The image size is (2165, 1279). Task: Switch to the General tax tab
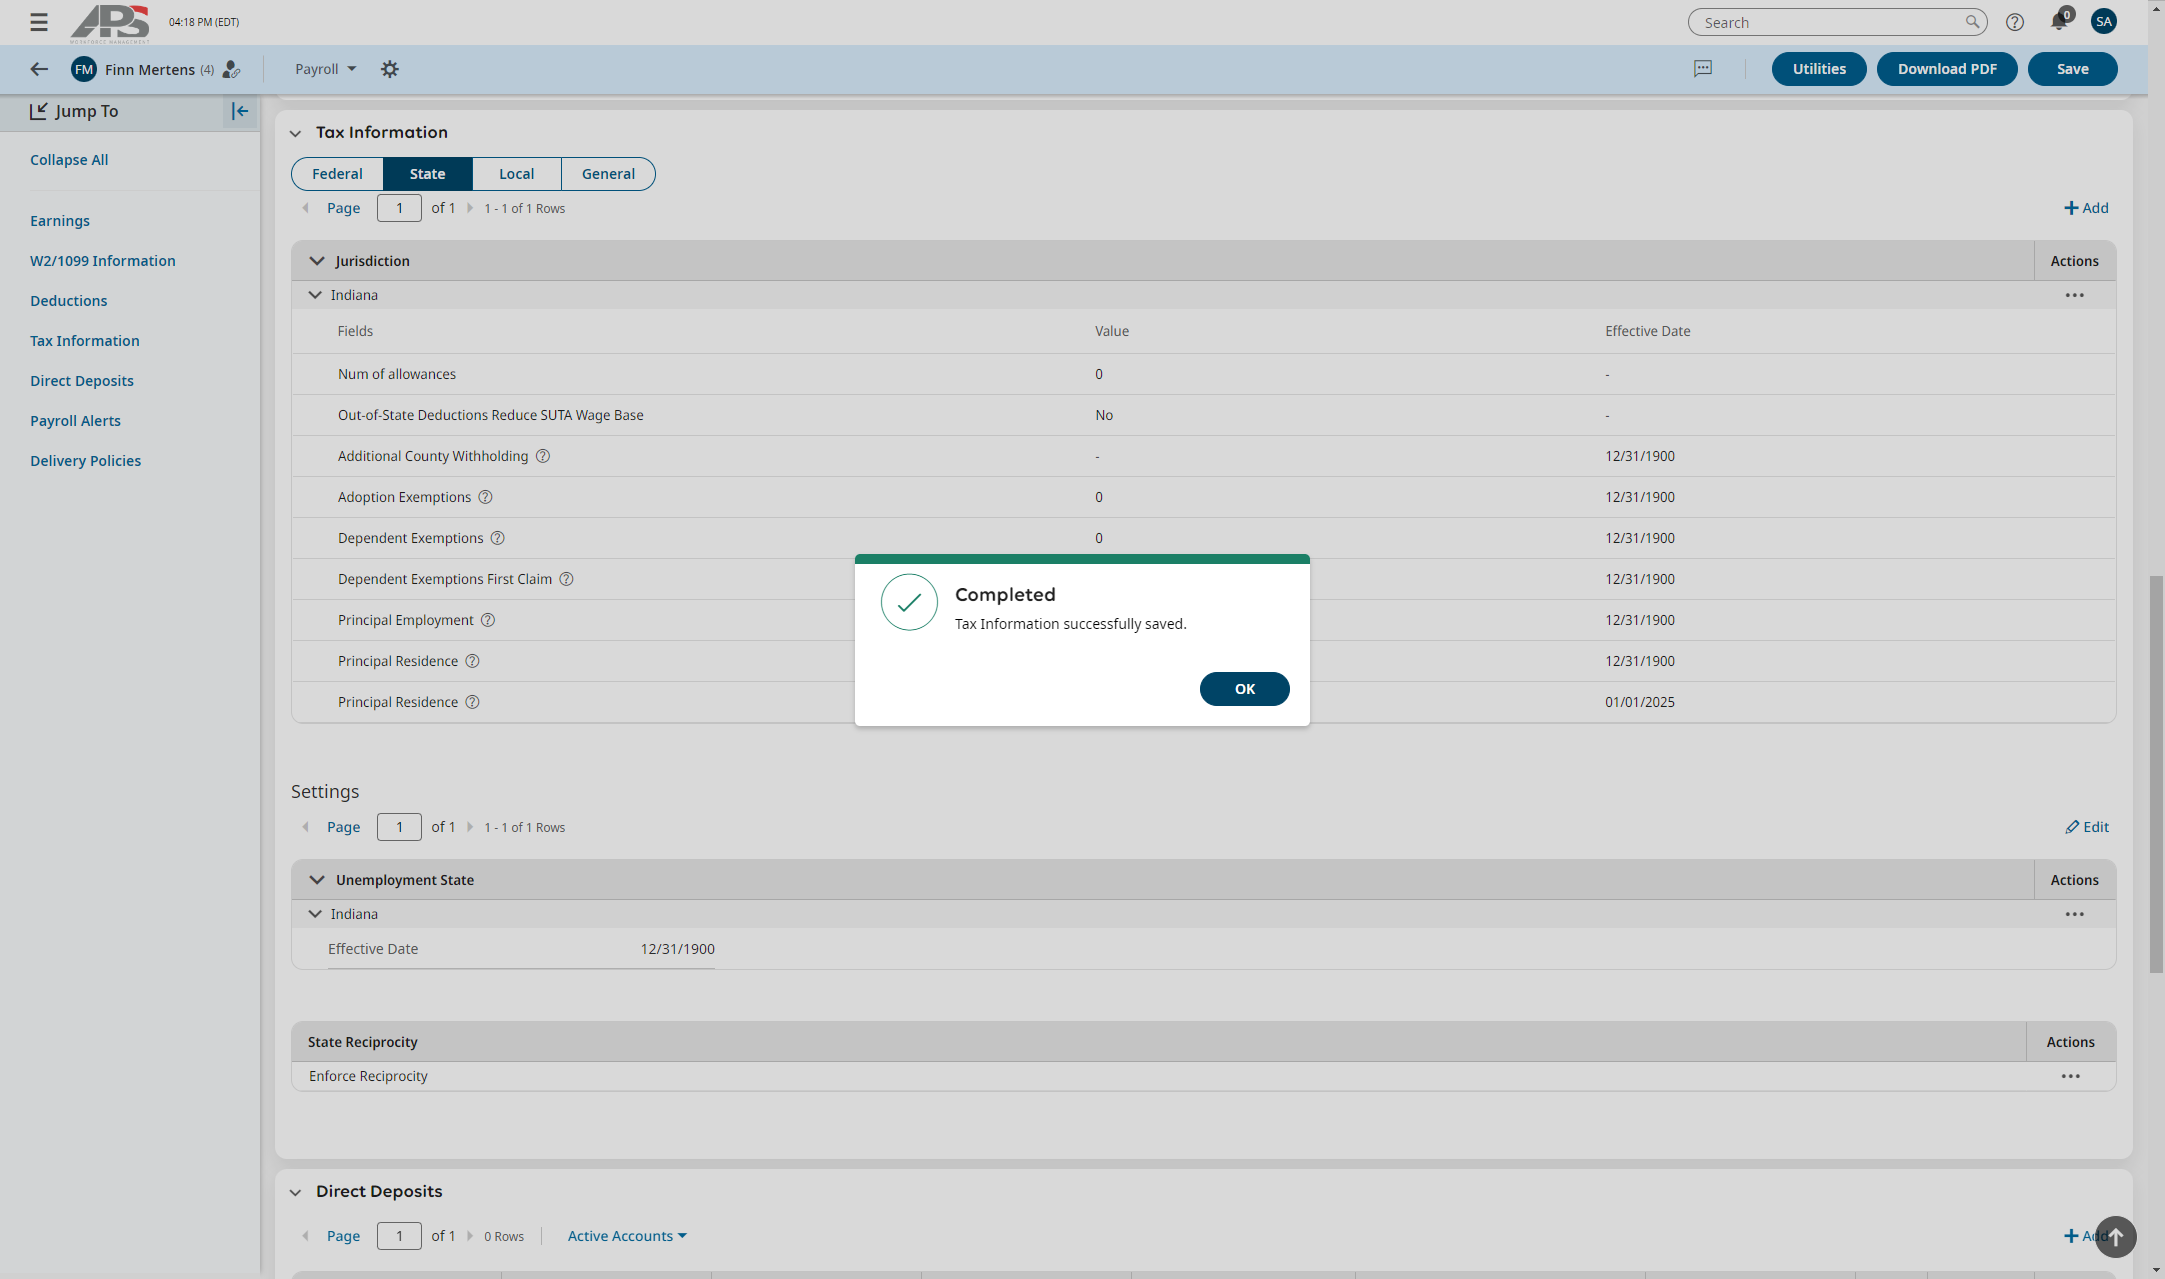[608, 174]
